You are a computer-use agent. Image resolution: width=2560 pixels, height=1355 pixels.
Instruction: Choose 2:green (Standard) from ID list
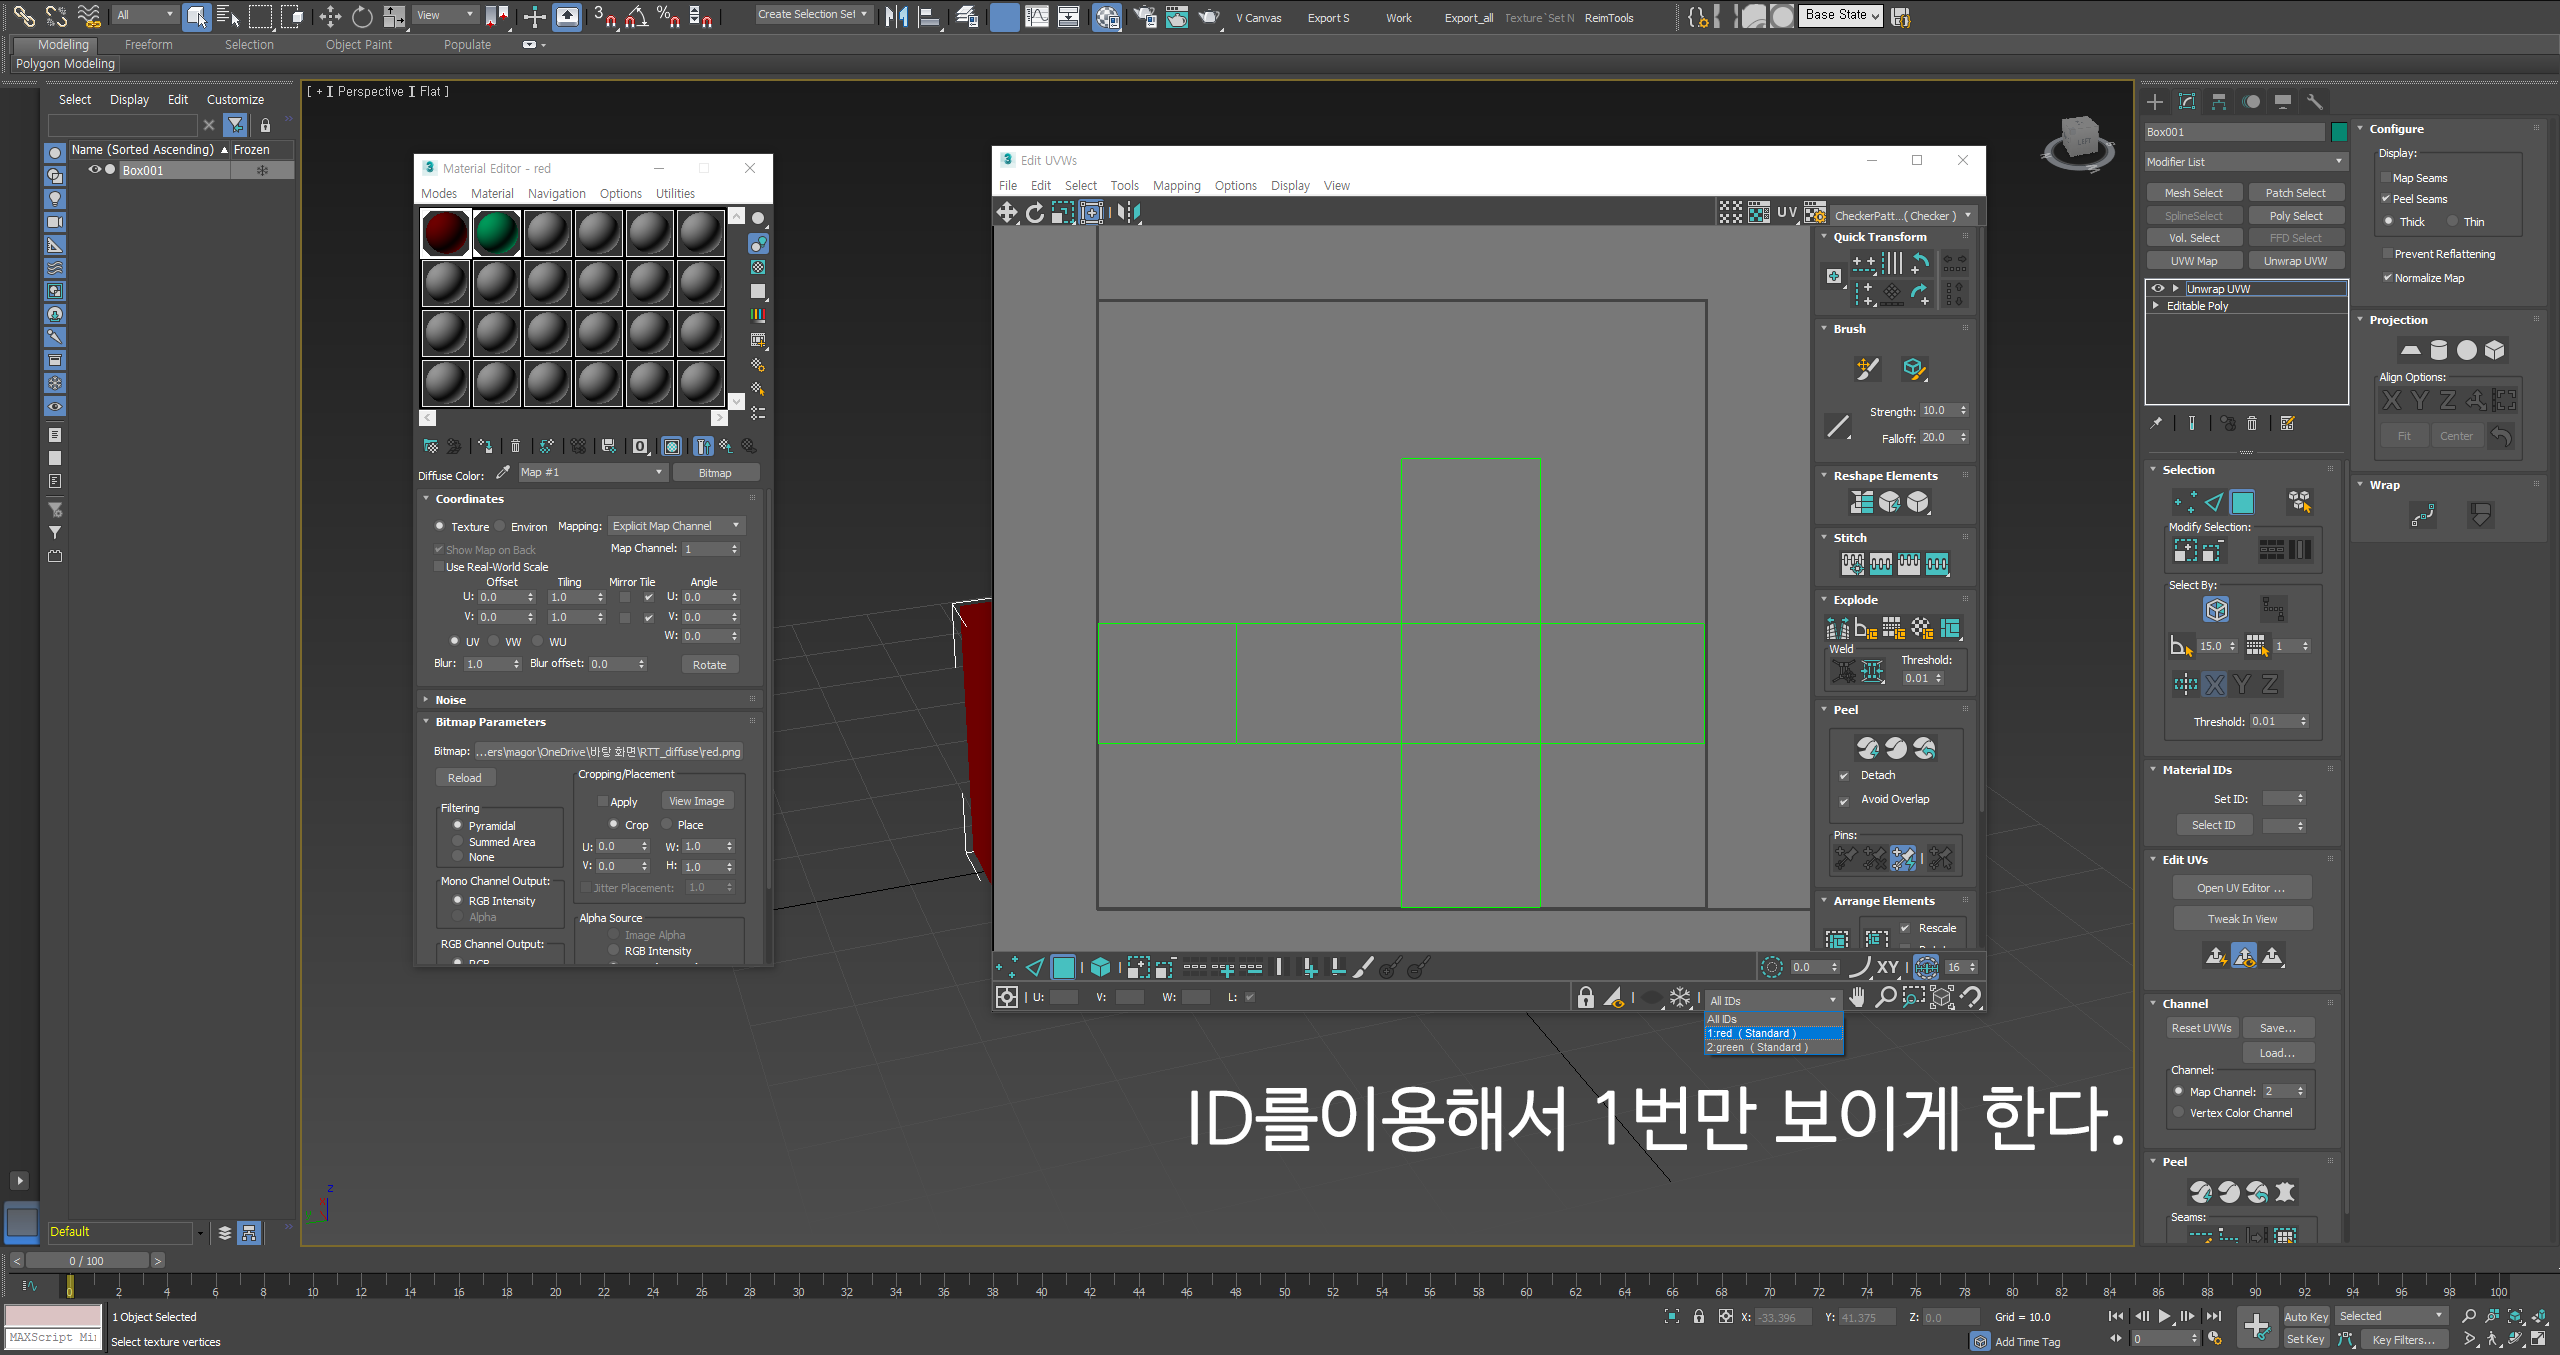coord(1757,1047)
